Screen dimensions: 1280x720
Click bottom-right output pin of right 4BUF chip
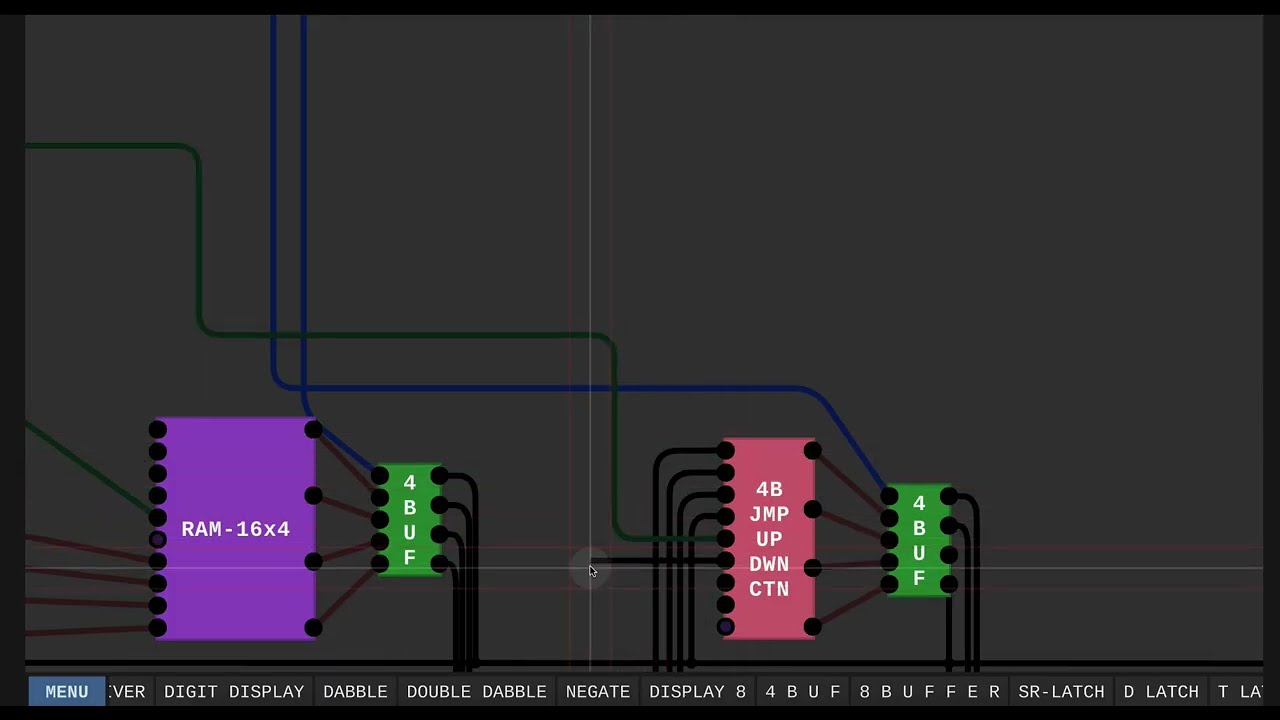[949, 583]
